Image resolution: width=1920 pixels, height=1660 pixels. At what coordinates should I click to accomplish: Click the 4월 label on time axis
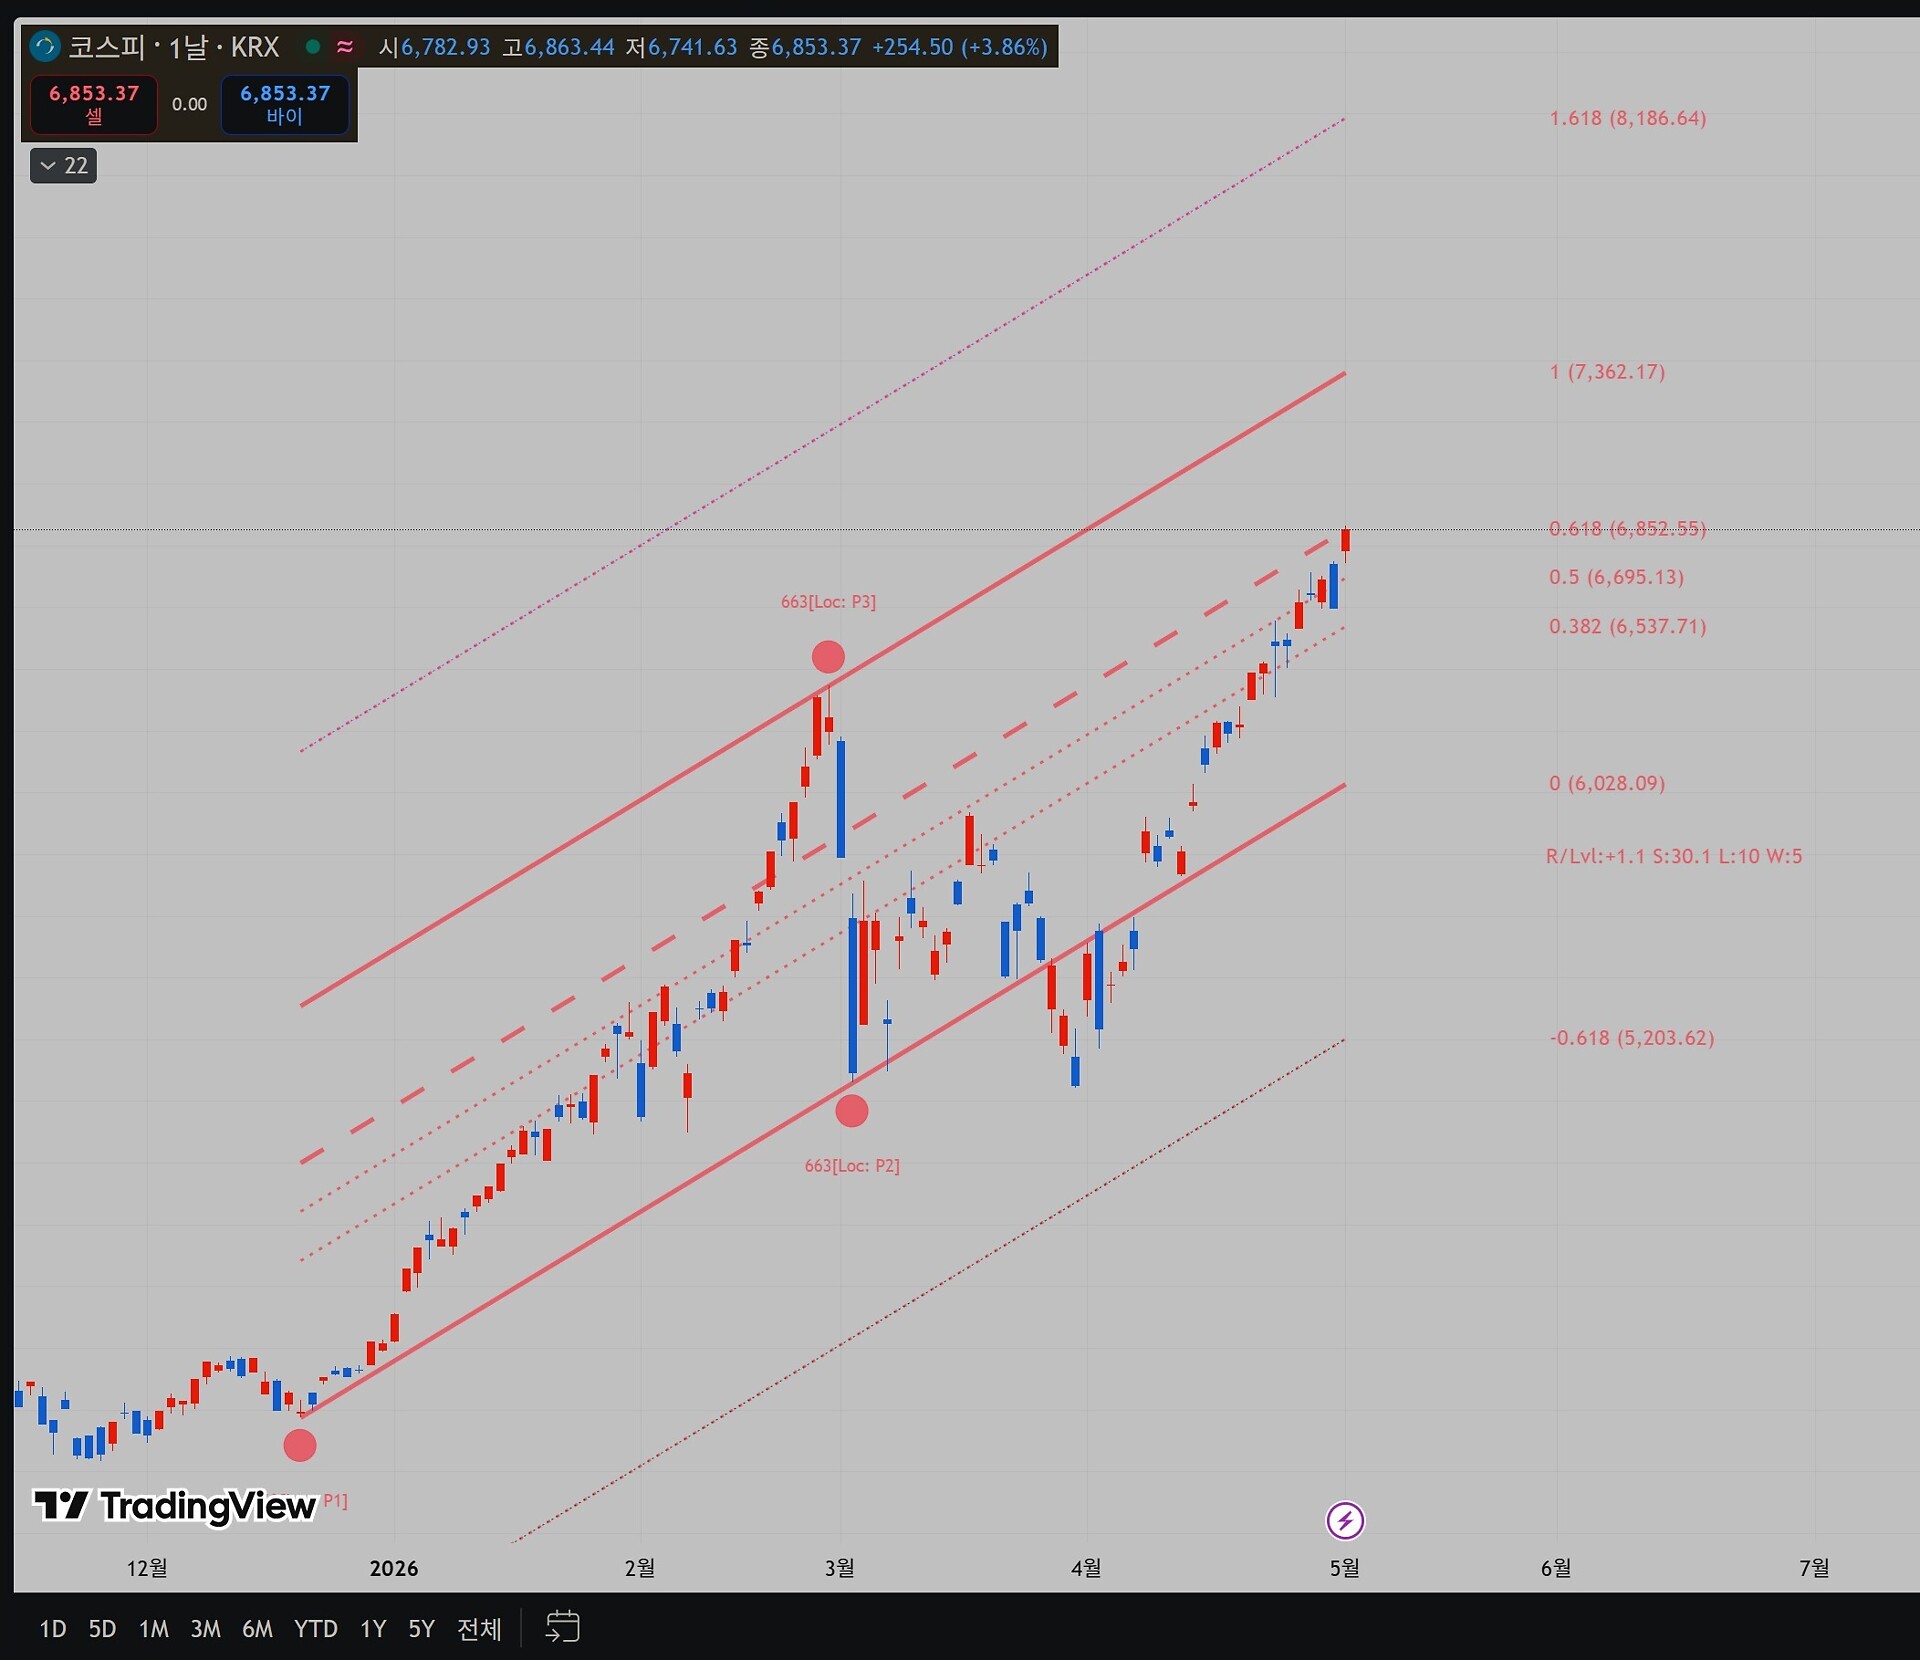[1086, 1568]
